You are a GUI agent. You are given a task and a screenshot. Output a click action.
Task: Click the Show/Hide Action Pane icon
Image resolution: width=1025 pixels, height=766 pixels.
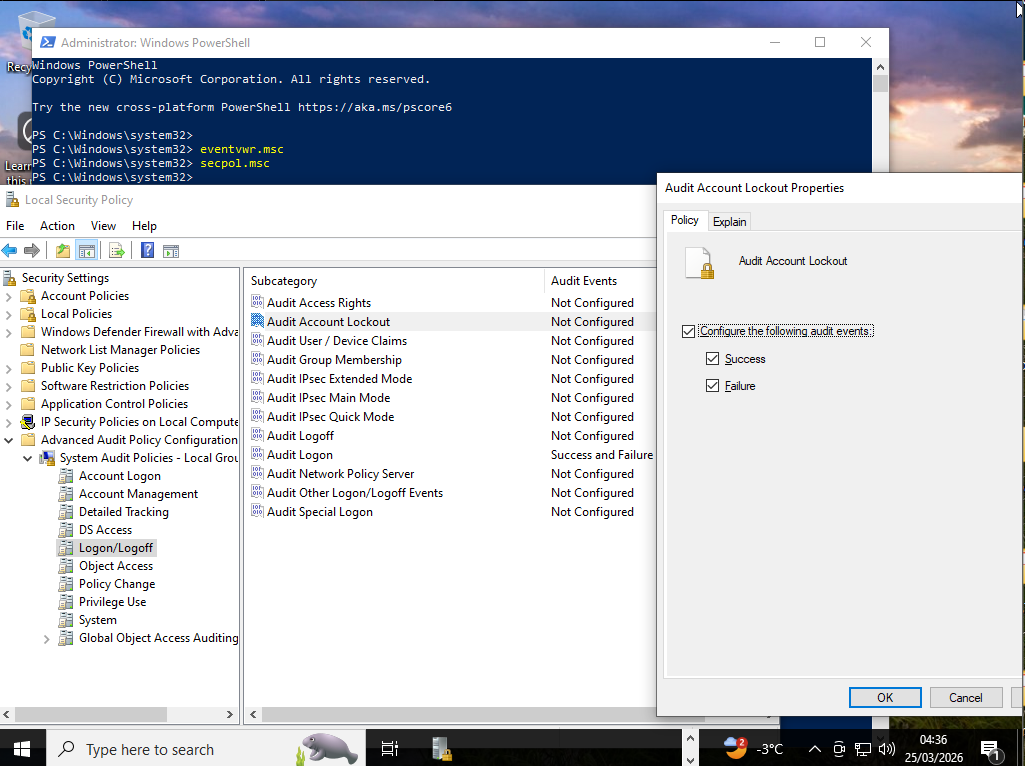[x=171, y=251]
